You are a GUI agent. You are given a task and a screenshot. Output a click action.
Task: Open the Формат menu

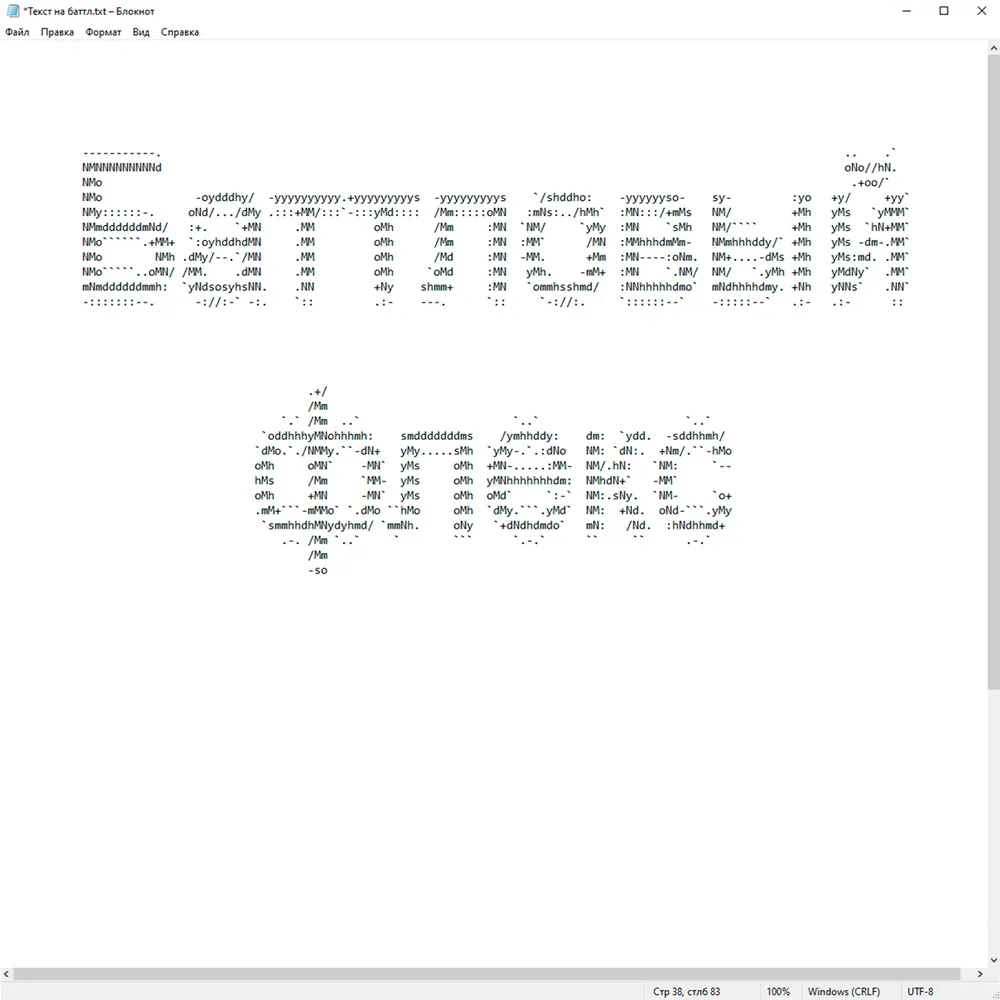[x=103, y=32]
